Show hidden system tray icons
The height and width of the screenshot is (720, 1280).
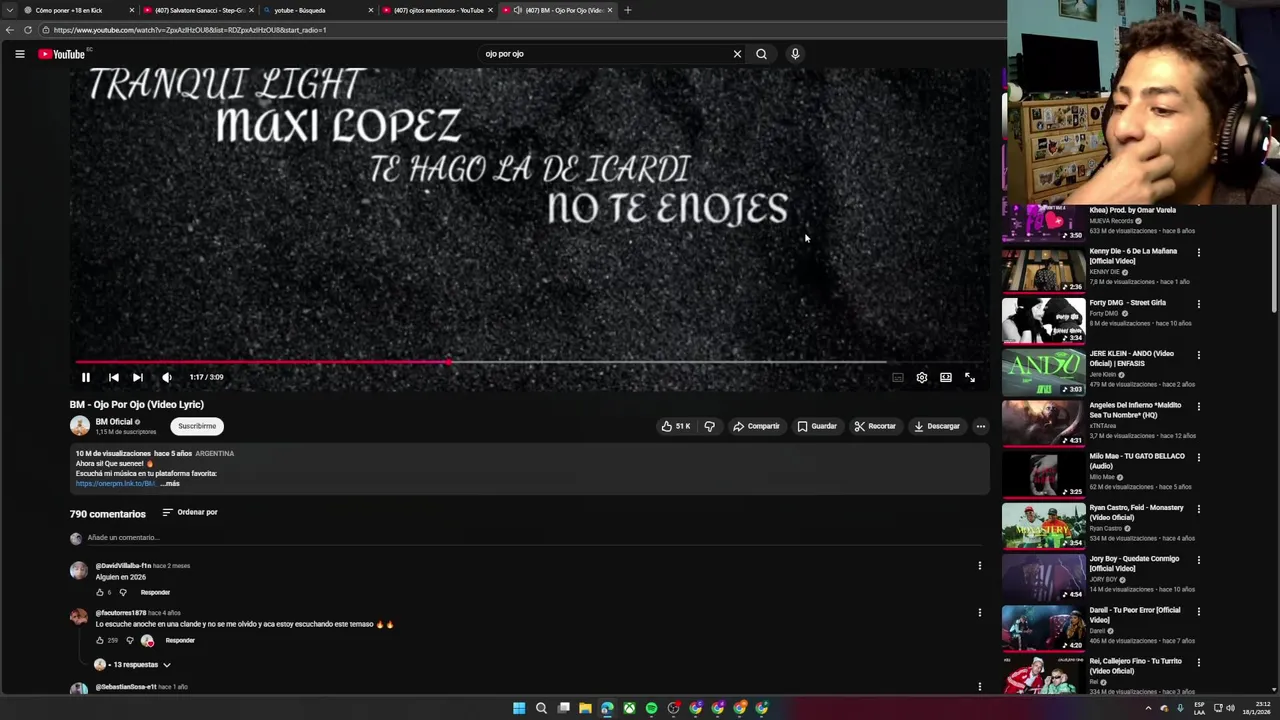click(1148, 708)
